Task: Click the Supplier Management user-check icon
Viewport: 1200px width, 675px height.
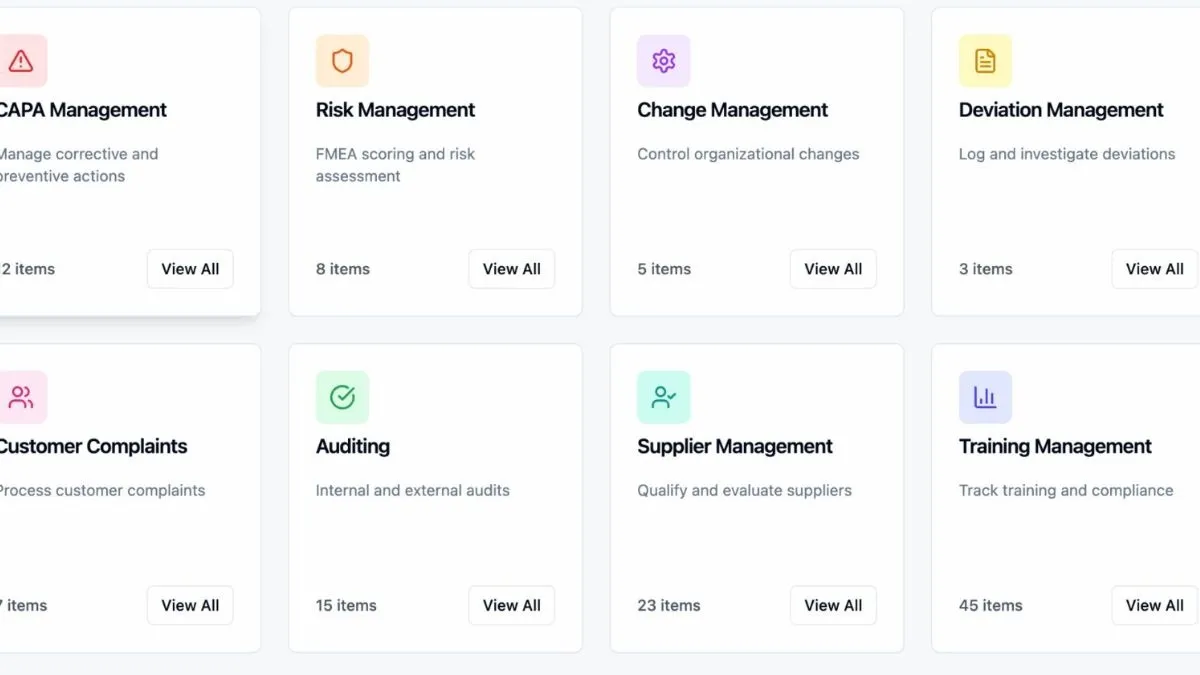Action: pyautogui.click(x=664, y=397)
